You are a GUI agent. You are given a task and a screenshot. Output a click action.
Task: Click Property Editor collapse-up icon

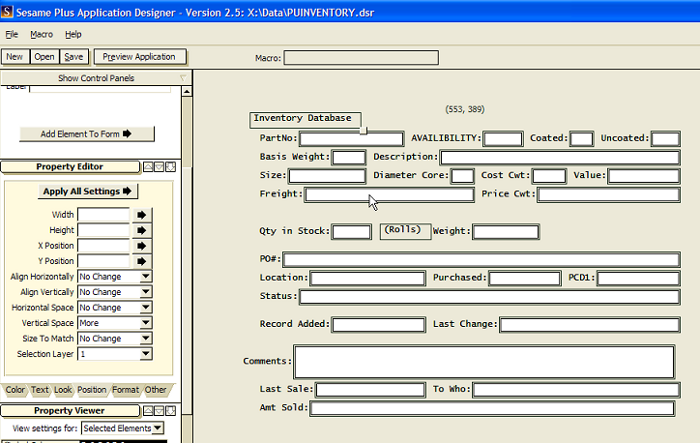pos(148,167)
